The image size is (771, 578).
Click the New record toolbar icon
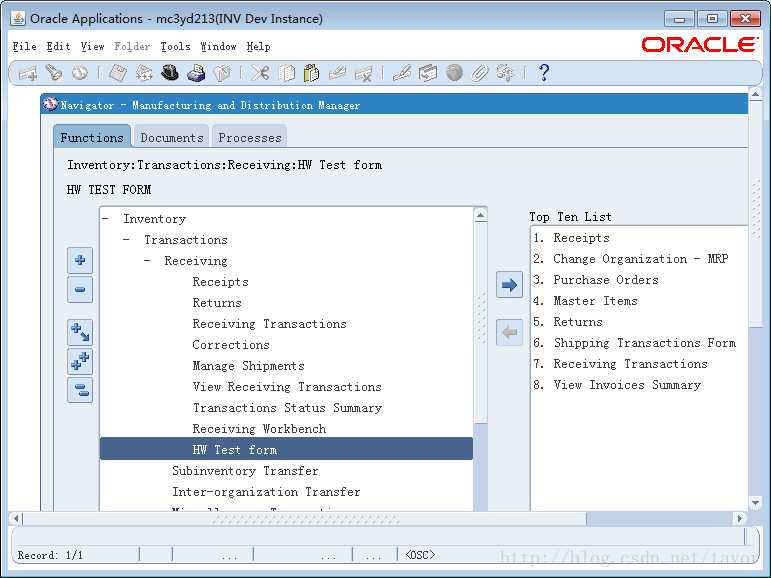pos(28,74)
